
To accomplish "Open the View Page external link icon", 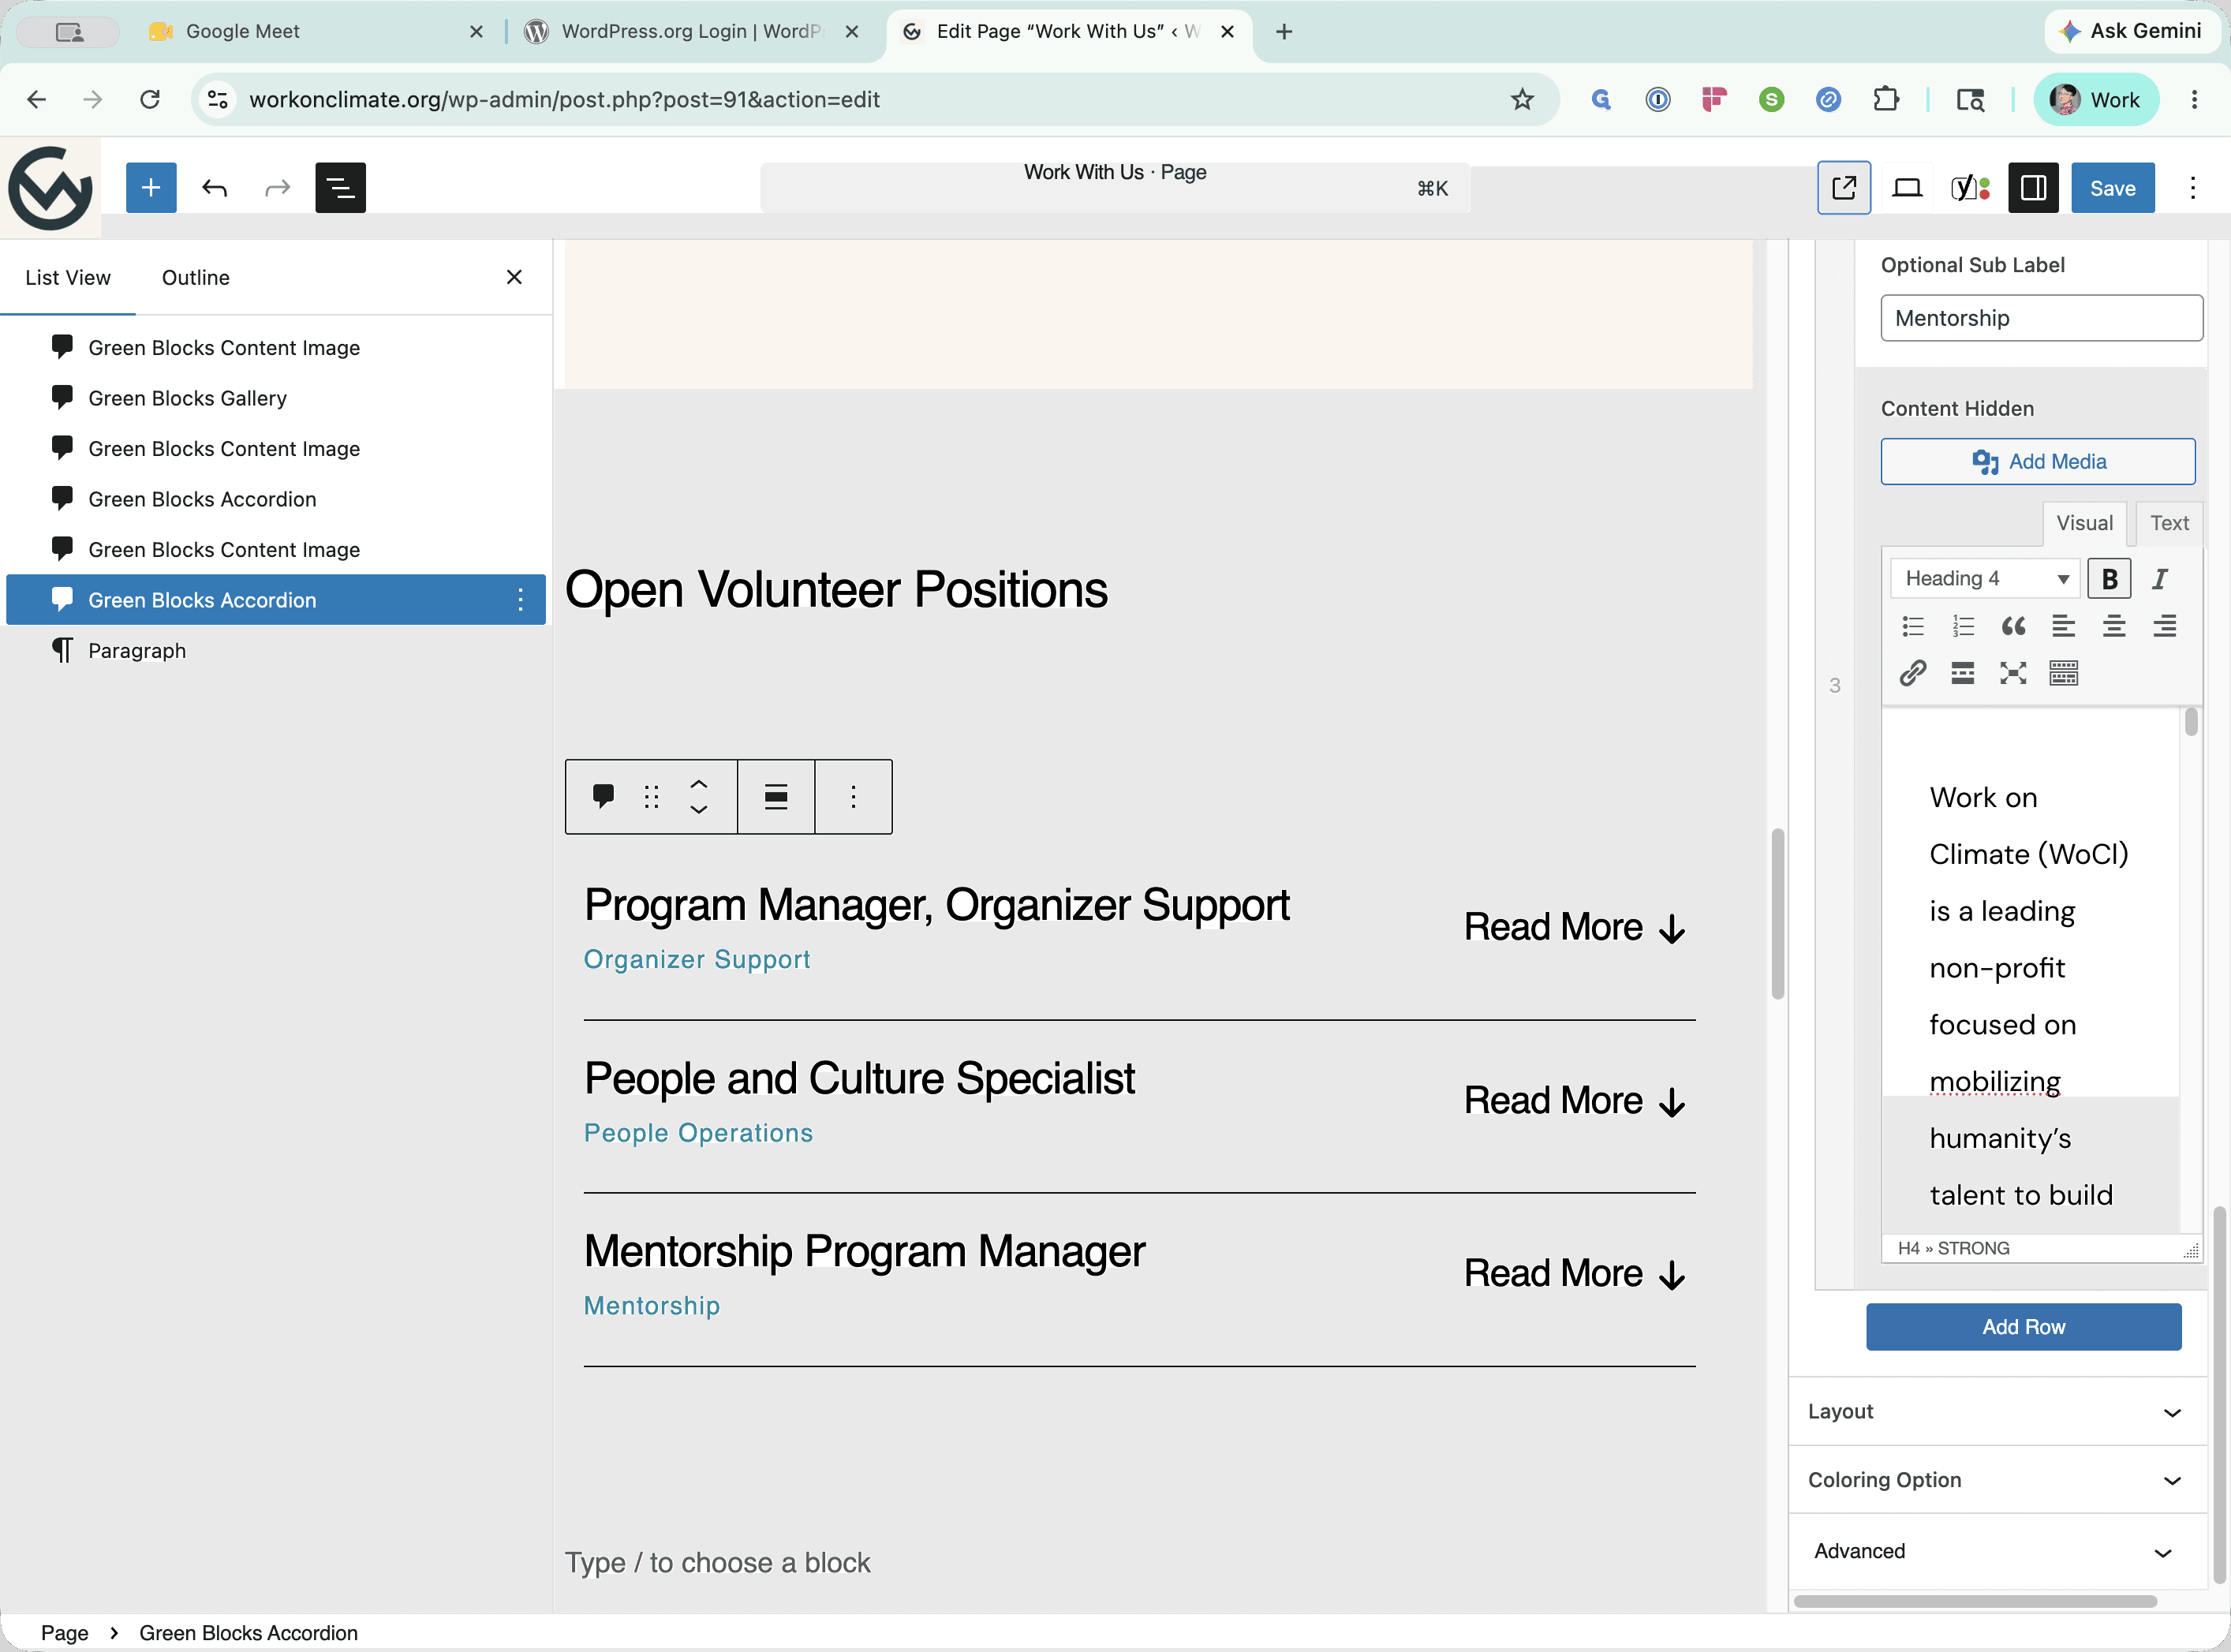I will (1843, 187).
